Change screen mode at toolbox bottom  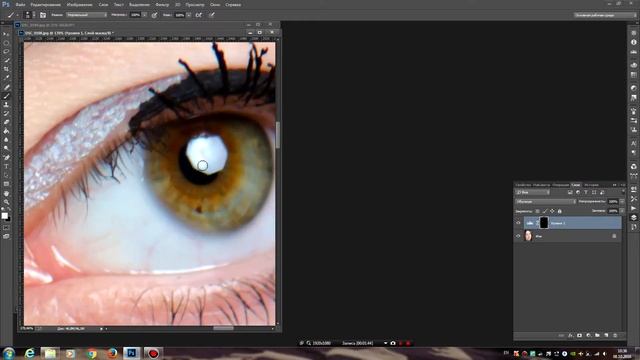6,236
